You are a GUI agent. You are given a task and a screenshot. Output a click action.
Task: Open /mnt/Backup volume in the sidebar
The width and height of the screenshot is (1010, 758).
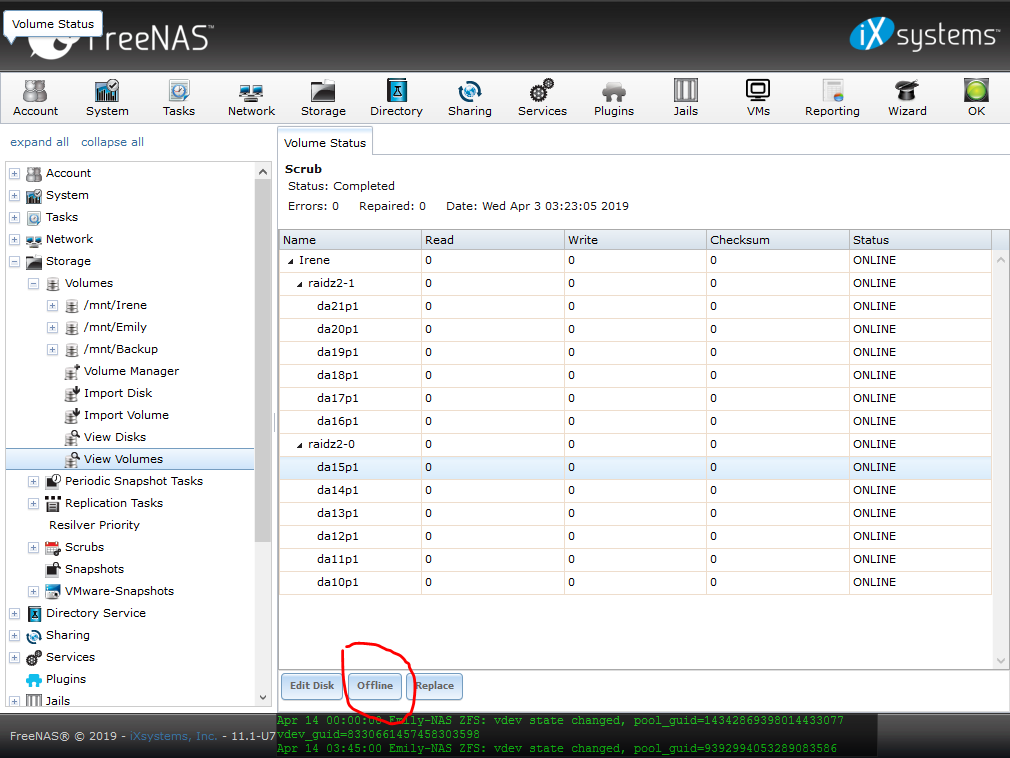click(x=120, y=349)
